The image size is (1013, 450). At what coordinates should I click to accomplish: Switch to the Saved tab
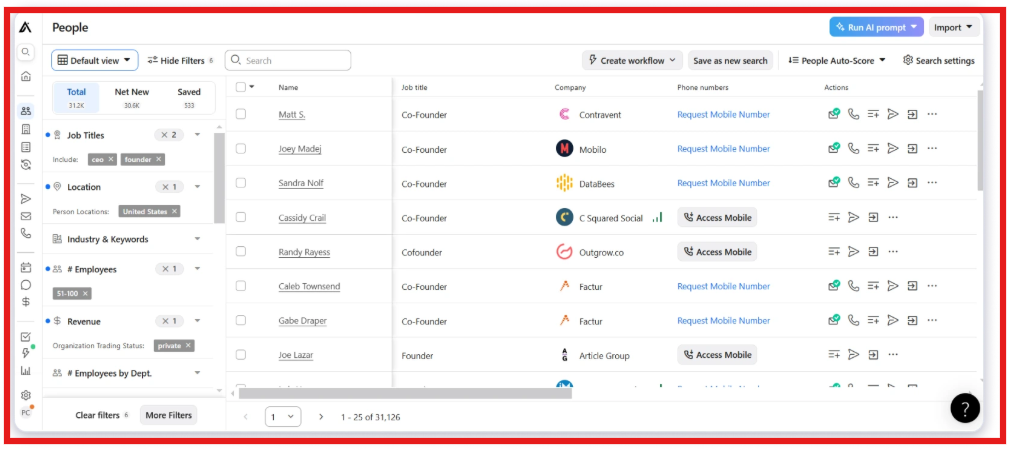tap(189, 97)
